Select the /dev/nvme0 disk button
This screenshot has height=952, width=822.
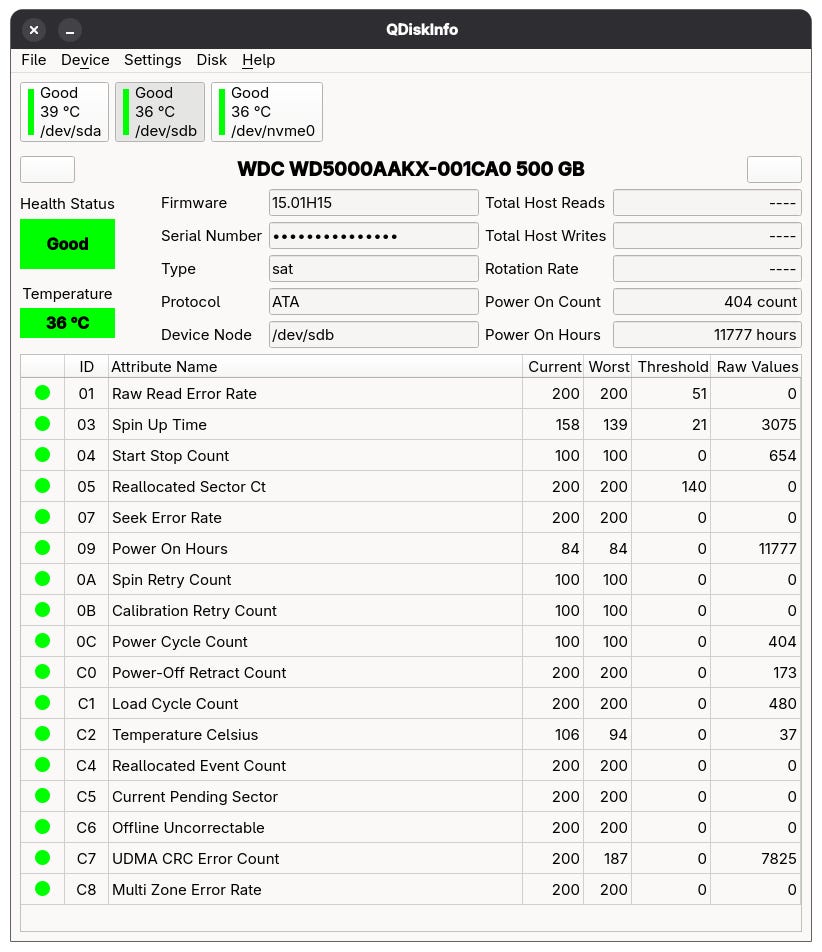click(x=267, y=112)
